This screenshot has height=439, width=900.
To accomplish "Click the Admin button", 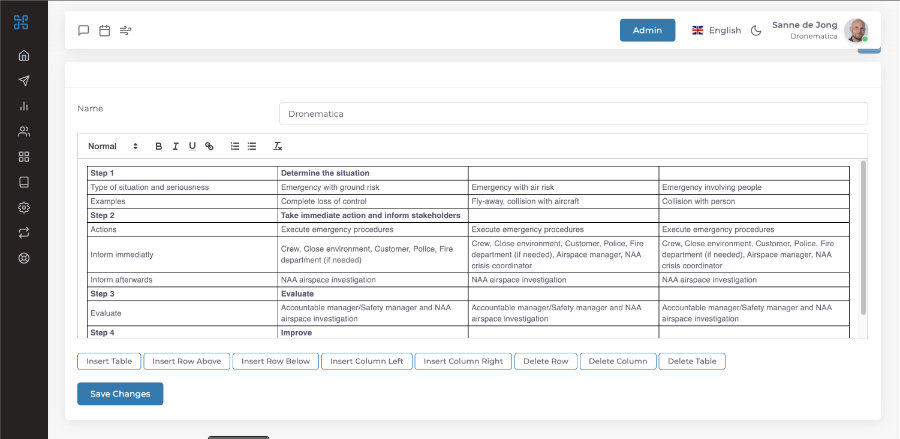I will 647,30.
